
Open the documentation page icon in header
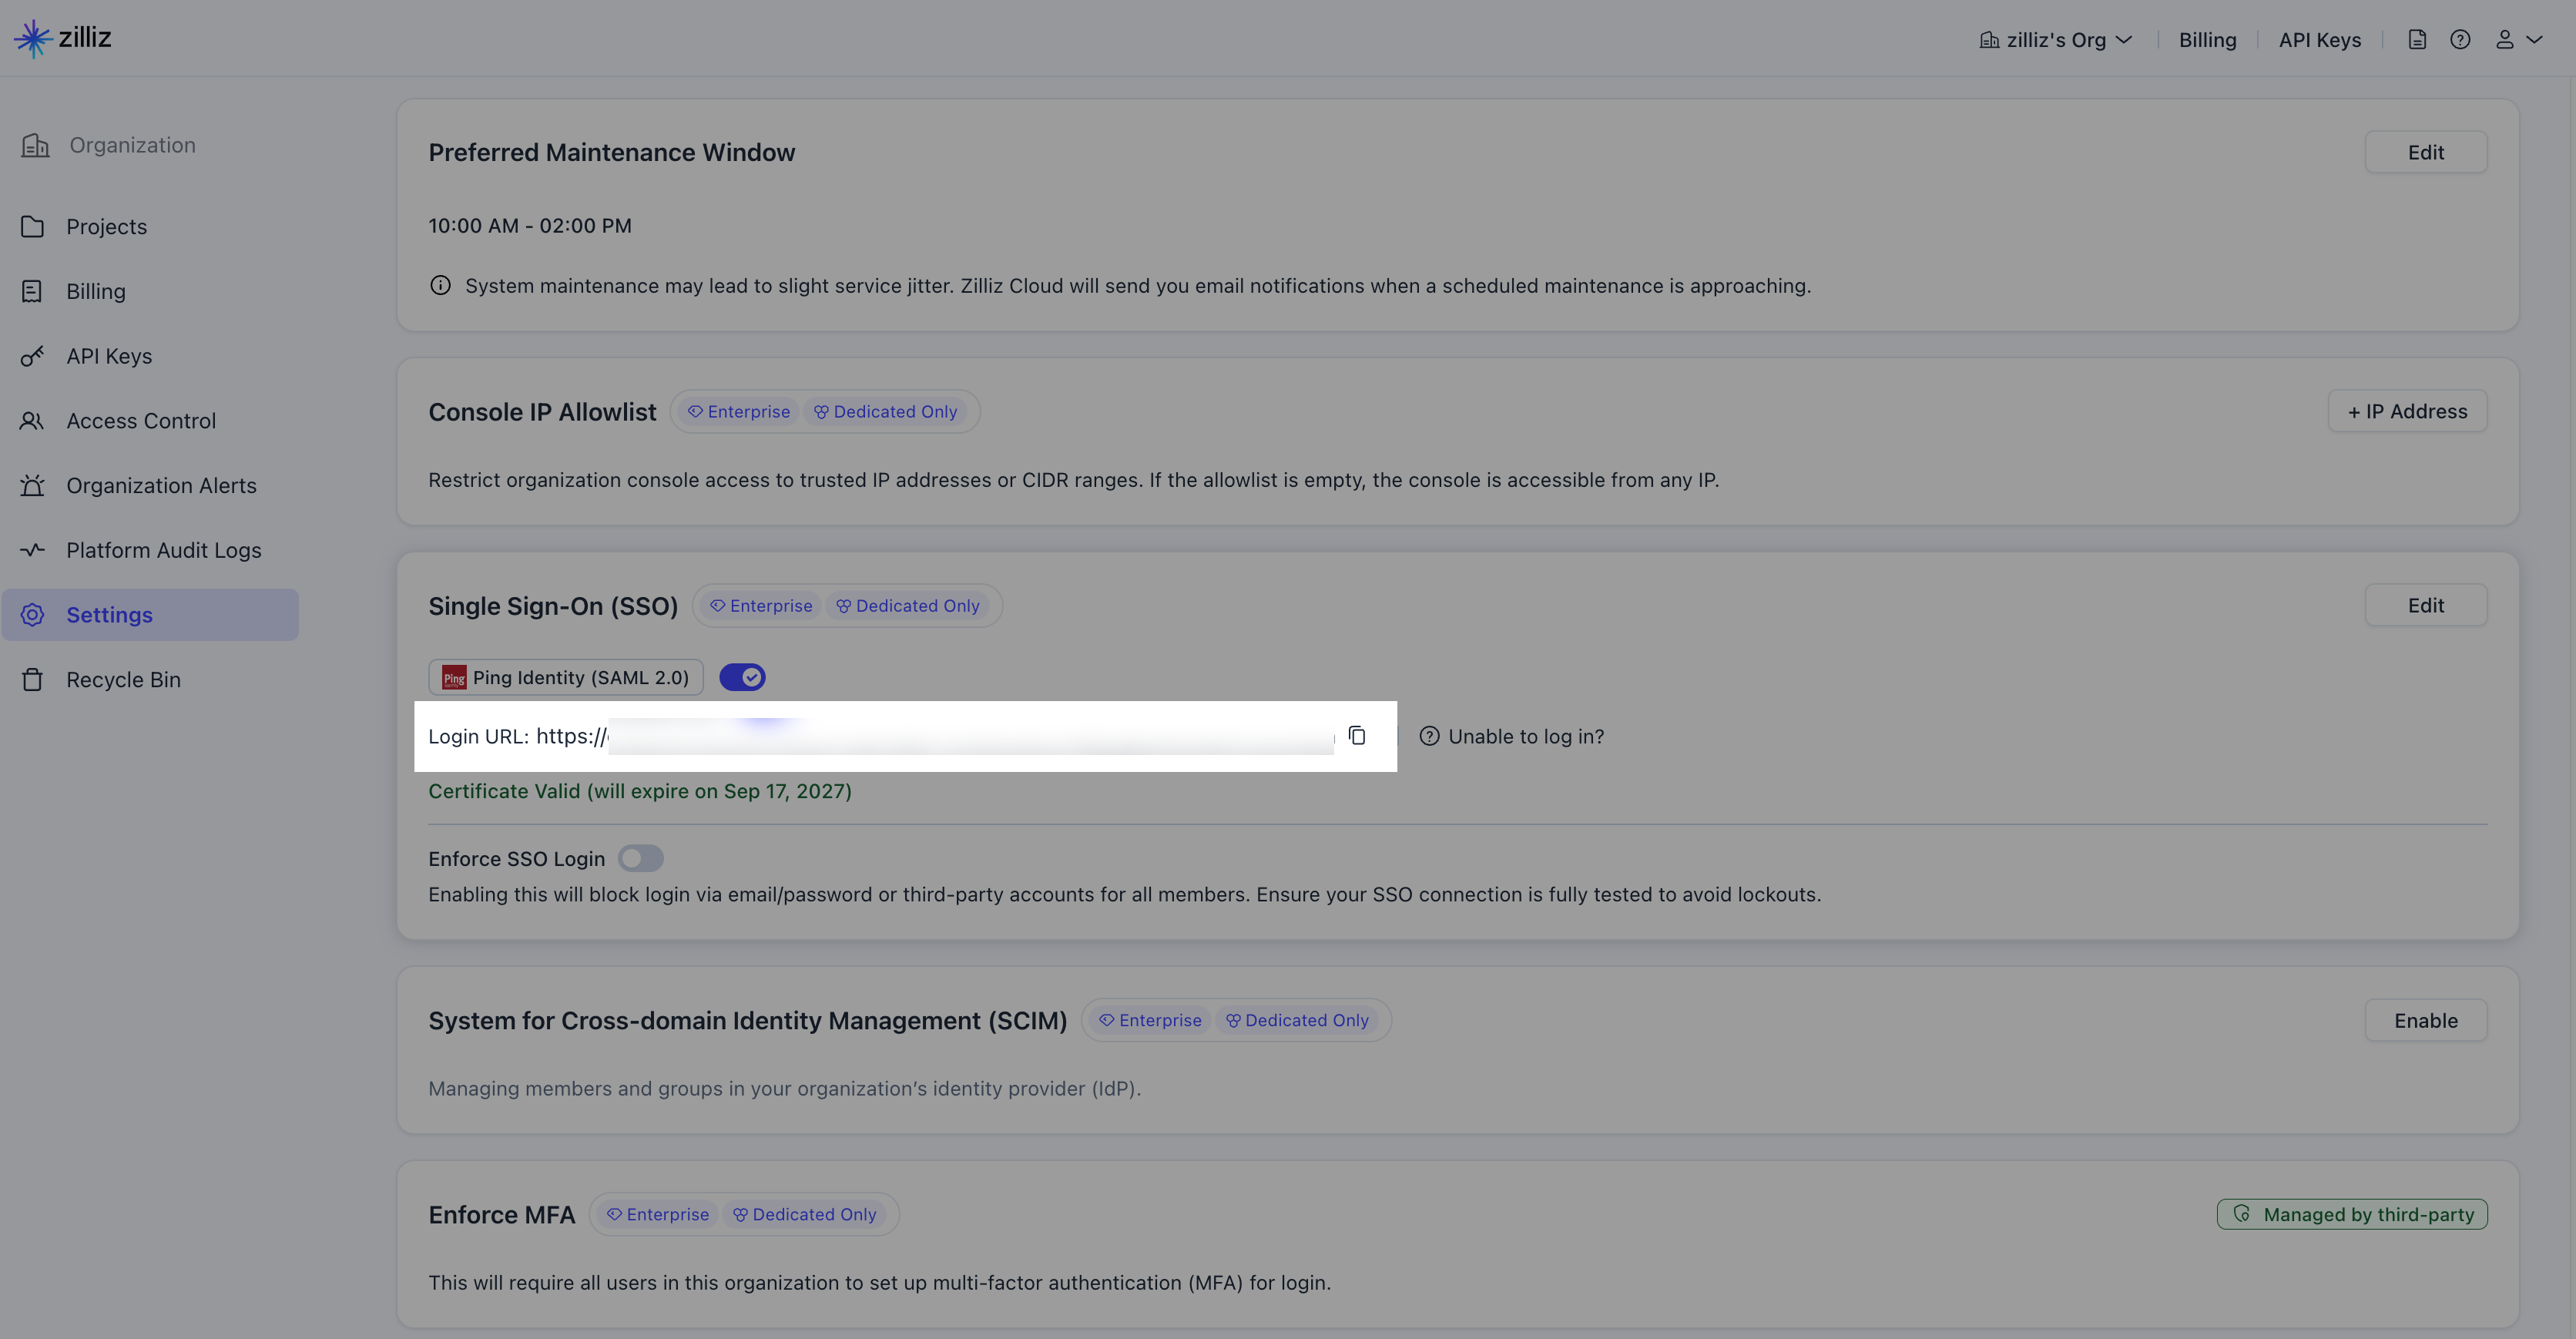[x=2417, y=40]
